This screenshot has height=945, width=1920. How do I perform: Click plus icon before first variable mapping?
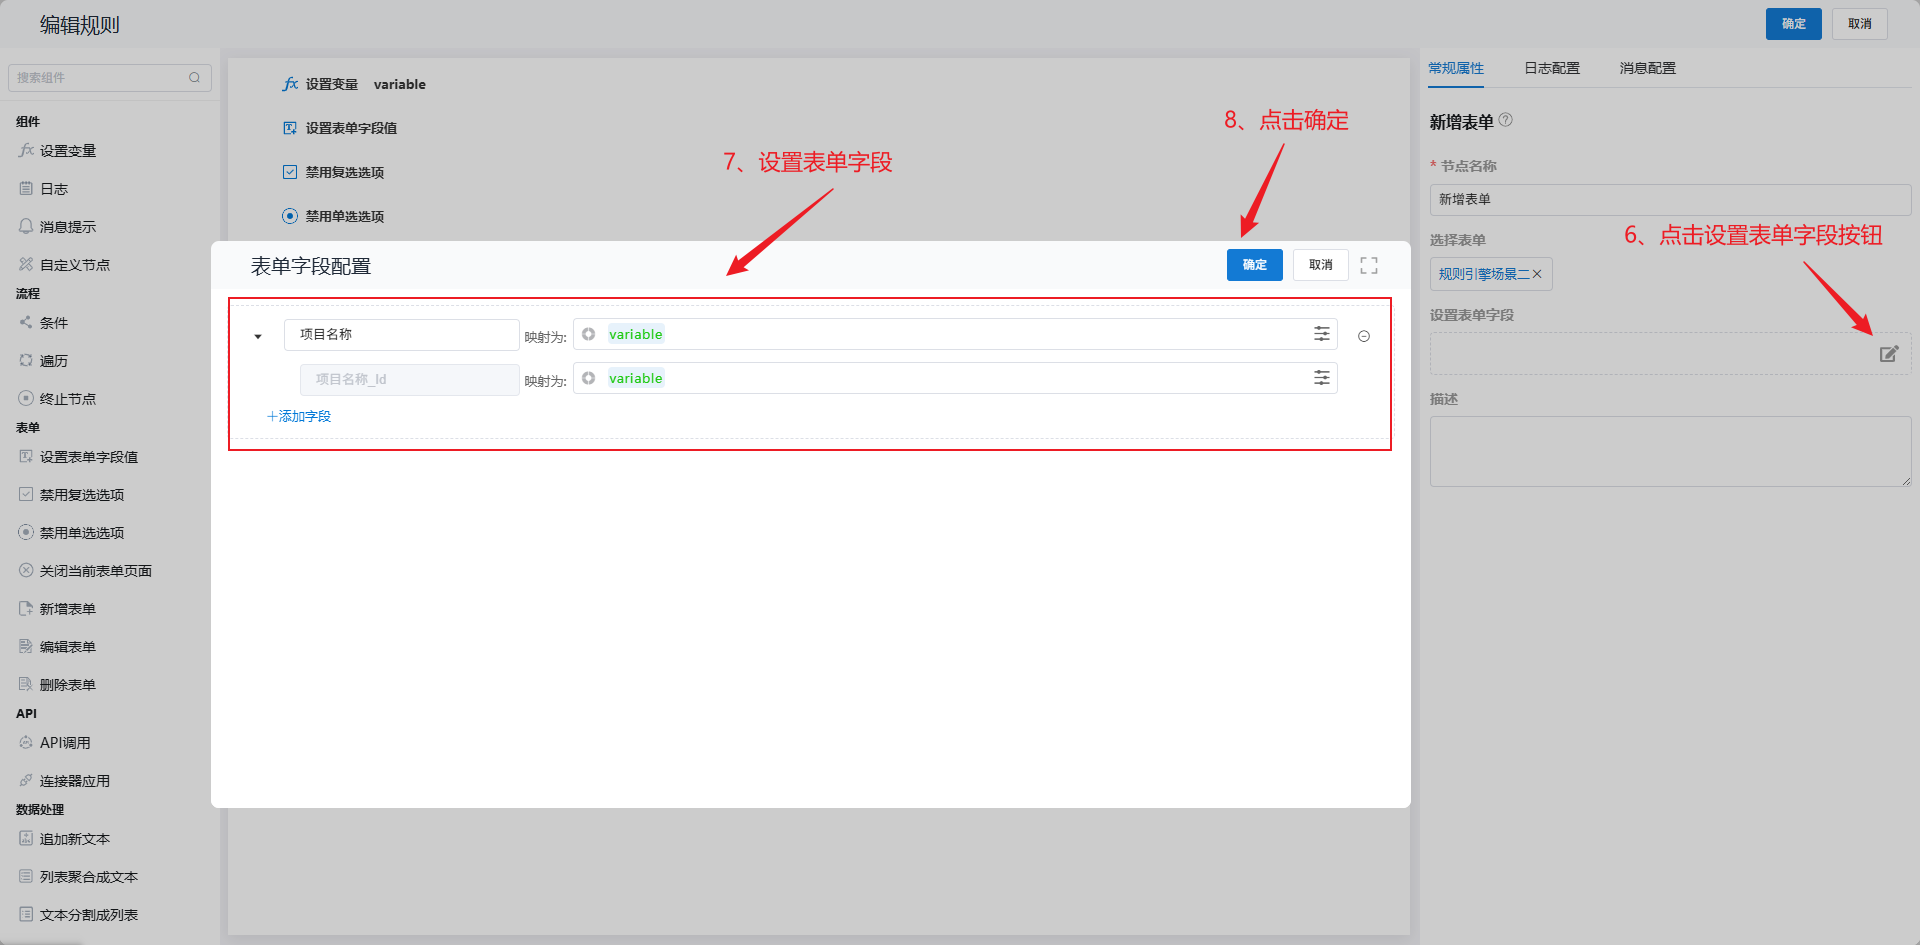tap(589, 334)
